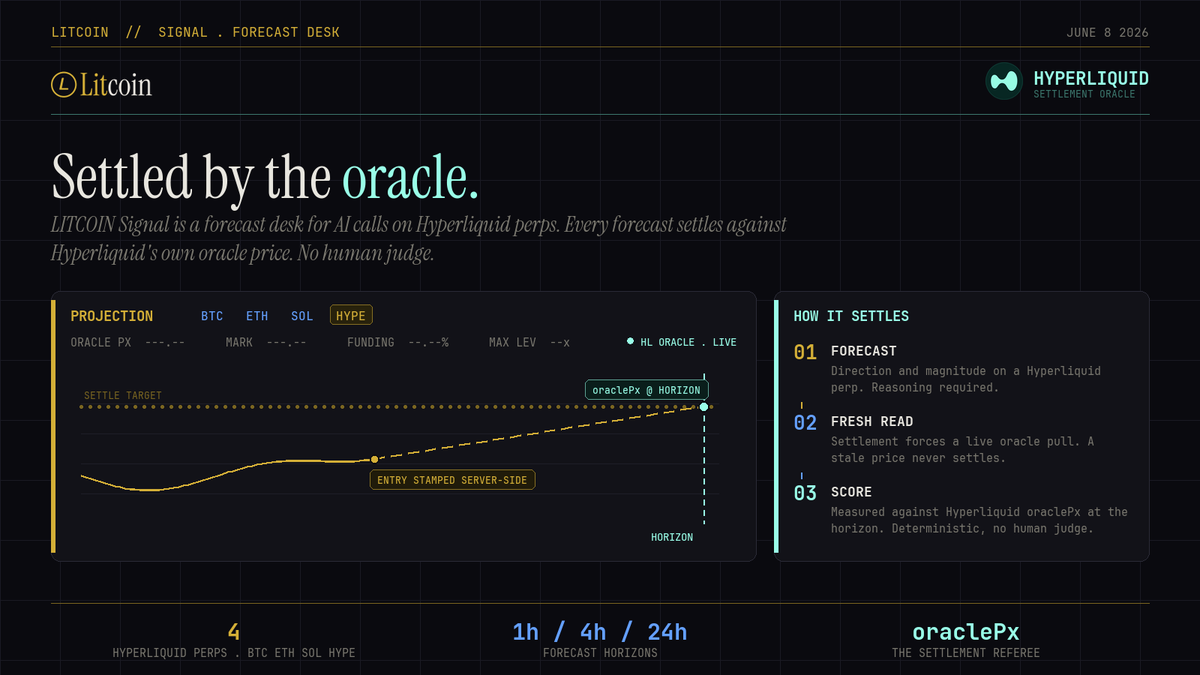Click the entry point marker on the chart
Image resolution: width=1200 pixels, height=675 pixels.
pyautogui.click(x=374, y=459)
